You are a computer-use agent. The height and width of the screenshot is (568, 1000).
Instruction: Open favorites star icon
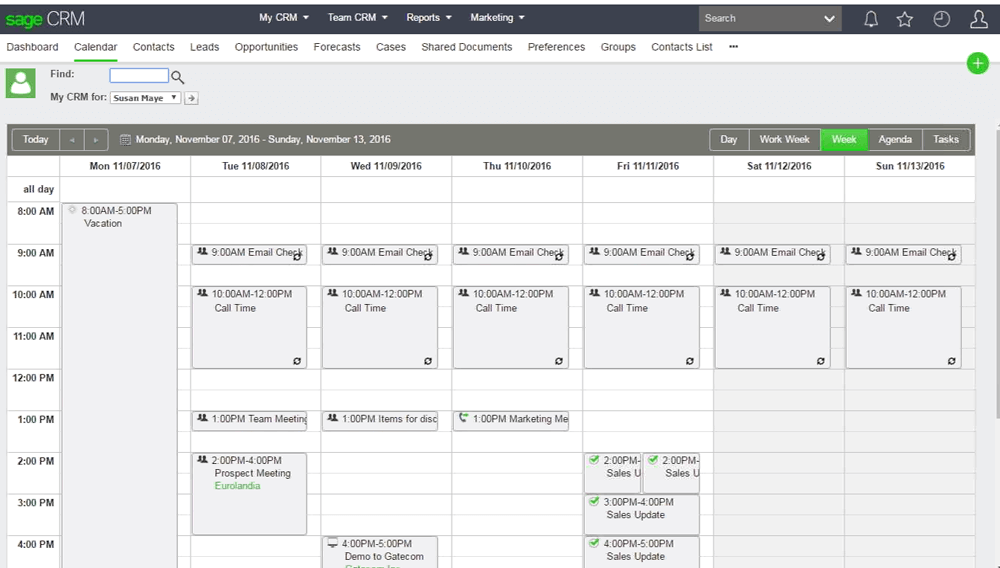pyautogui.click(x=904, y=19)
